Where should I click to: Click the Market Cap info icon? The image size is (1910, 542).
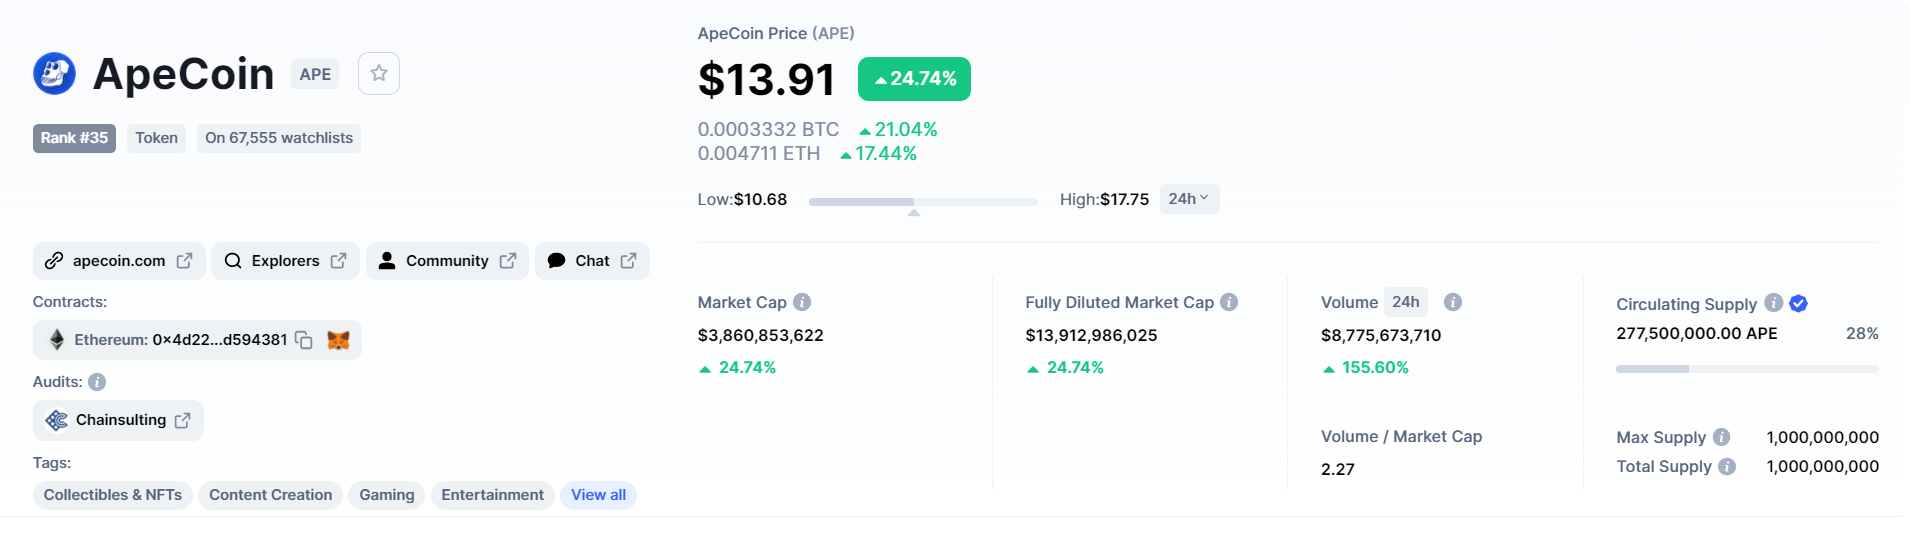(802, 302)
